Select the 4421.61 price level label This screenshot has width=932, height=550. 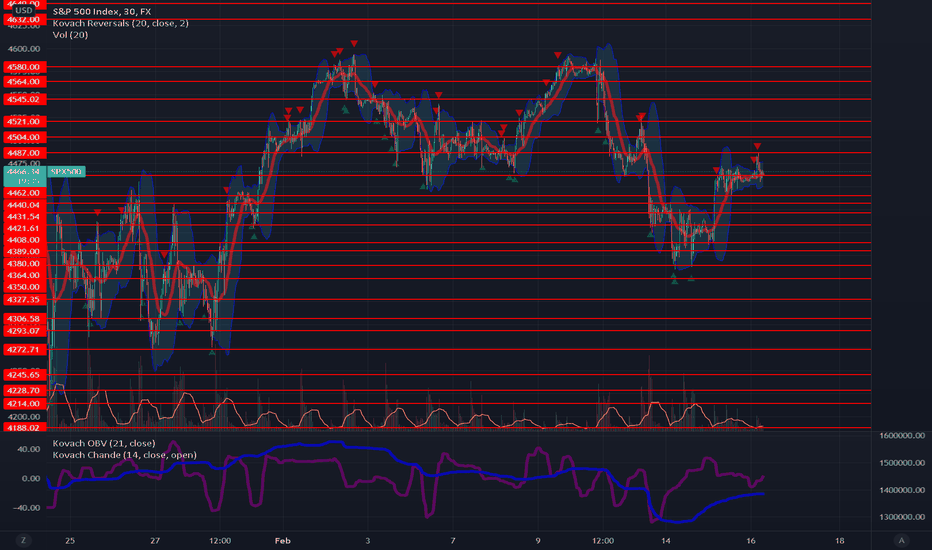tap(24, 228)
